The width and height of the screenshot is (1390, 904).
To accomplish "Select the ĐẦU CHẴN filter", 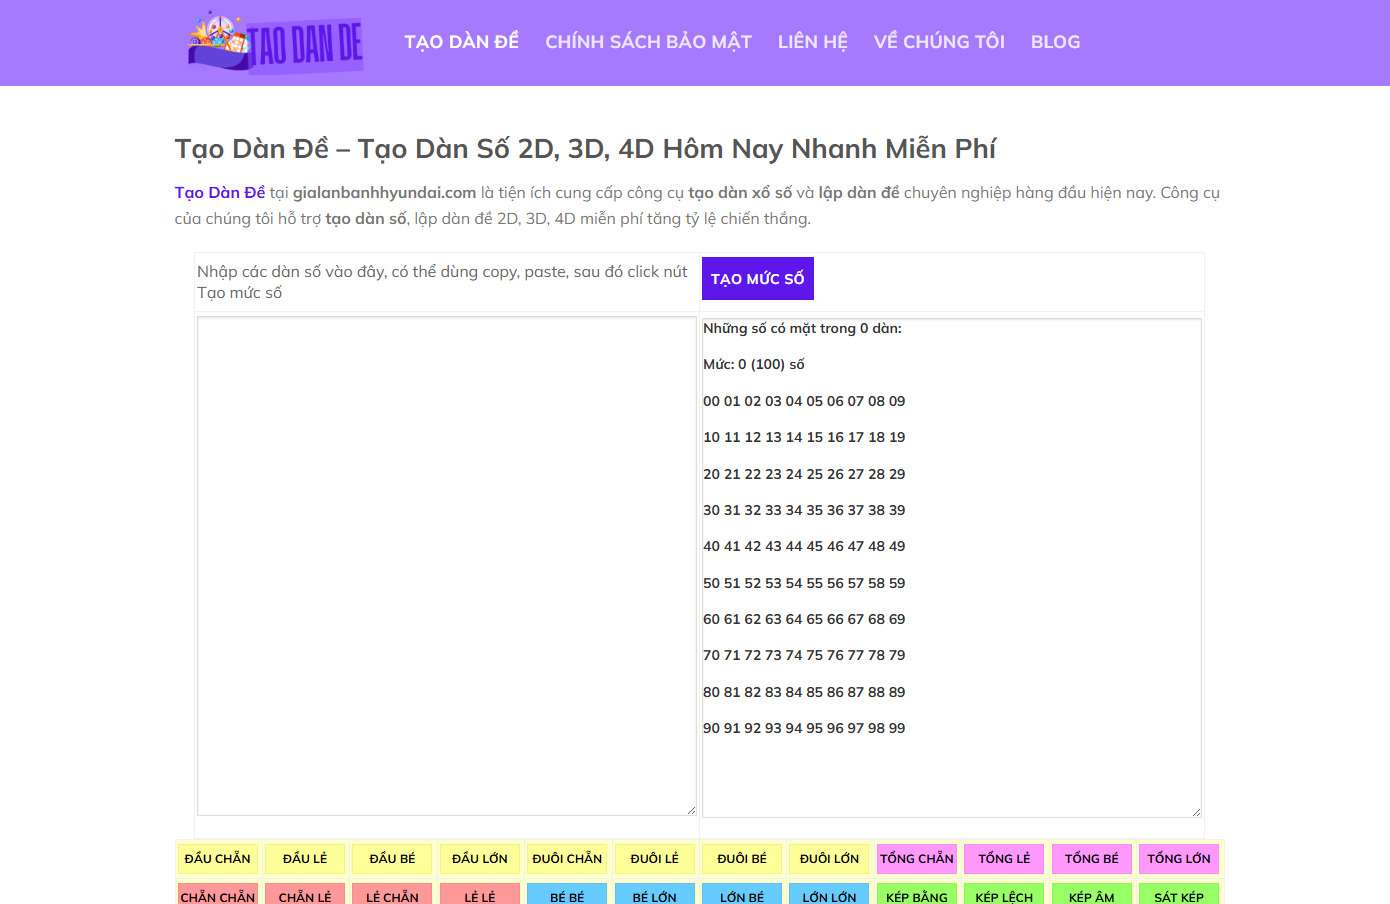I will (x=218, y=859).
